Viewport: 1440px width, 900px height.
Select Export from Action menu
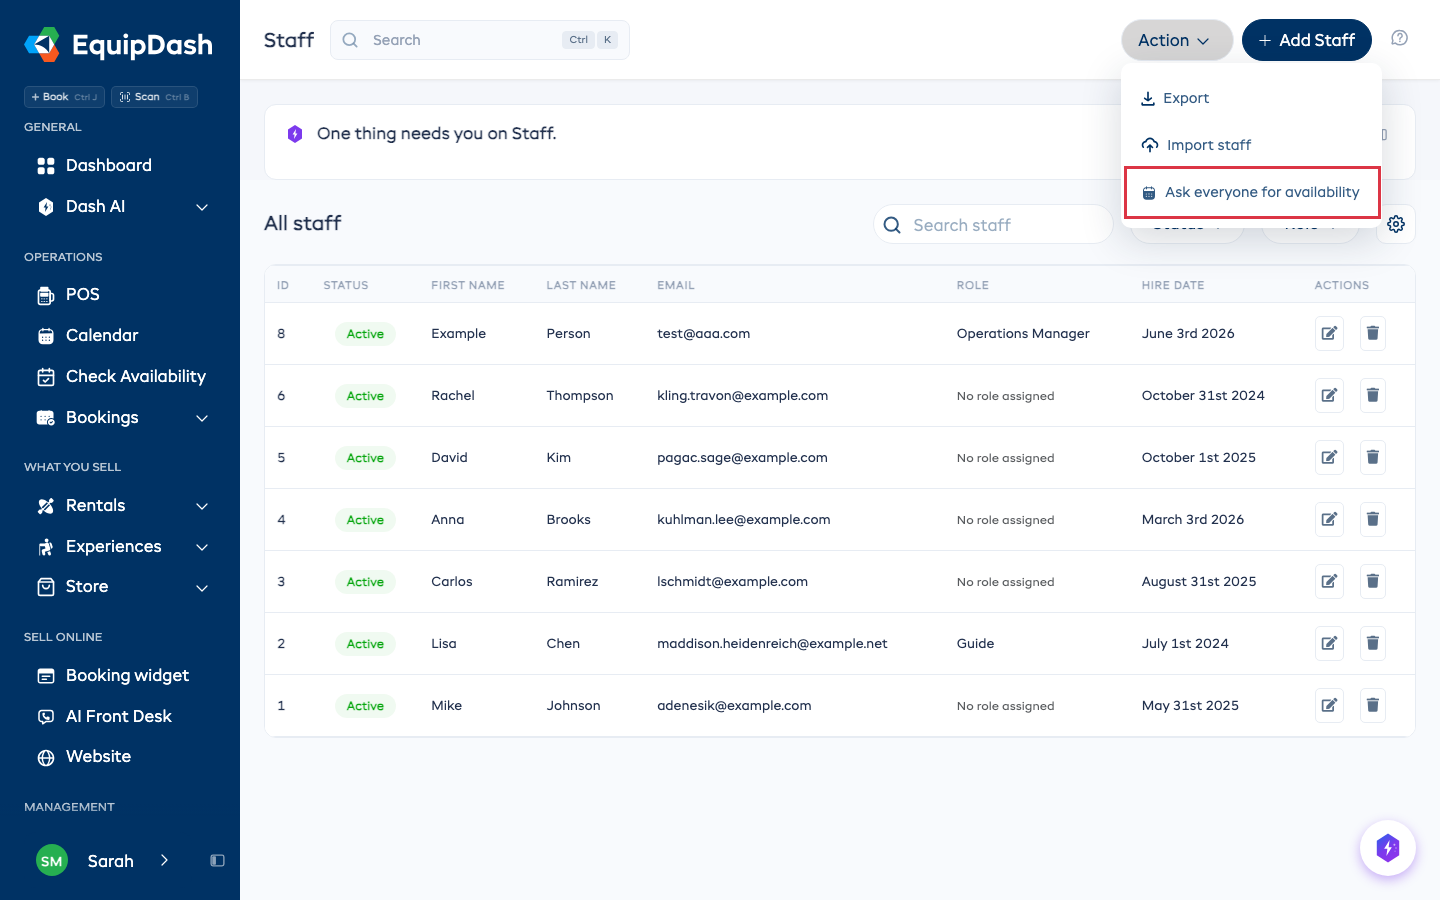tap(1252, 98)
